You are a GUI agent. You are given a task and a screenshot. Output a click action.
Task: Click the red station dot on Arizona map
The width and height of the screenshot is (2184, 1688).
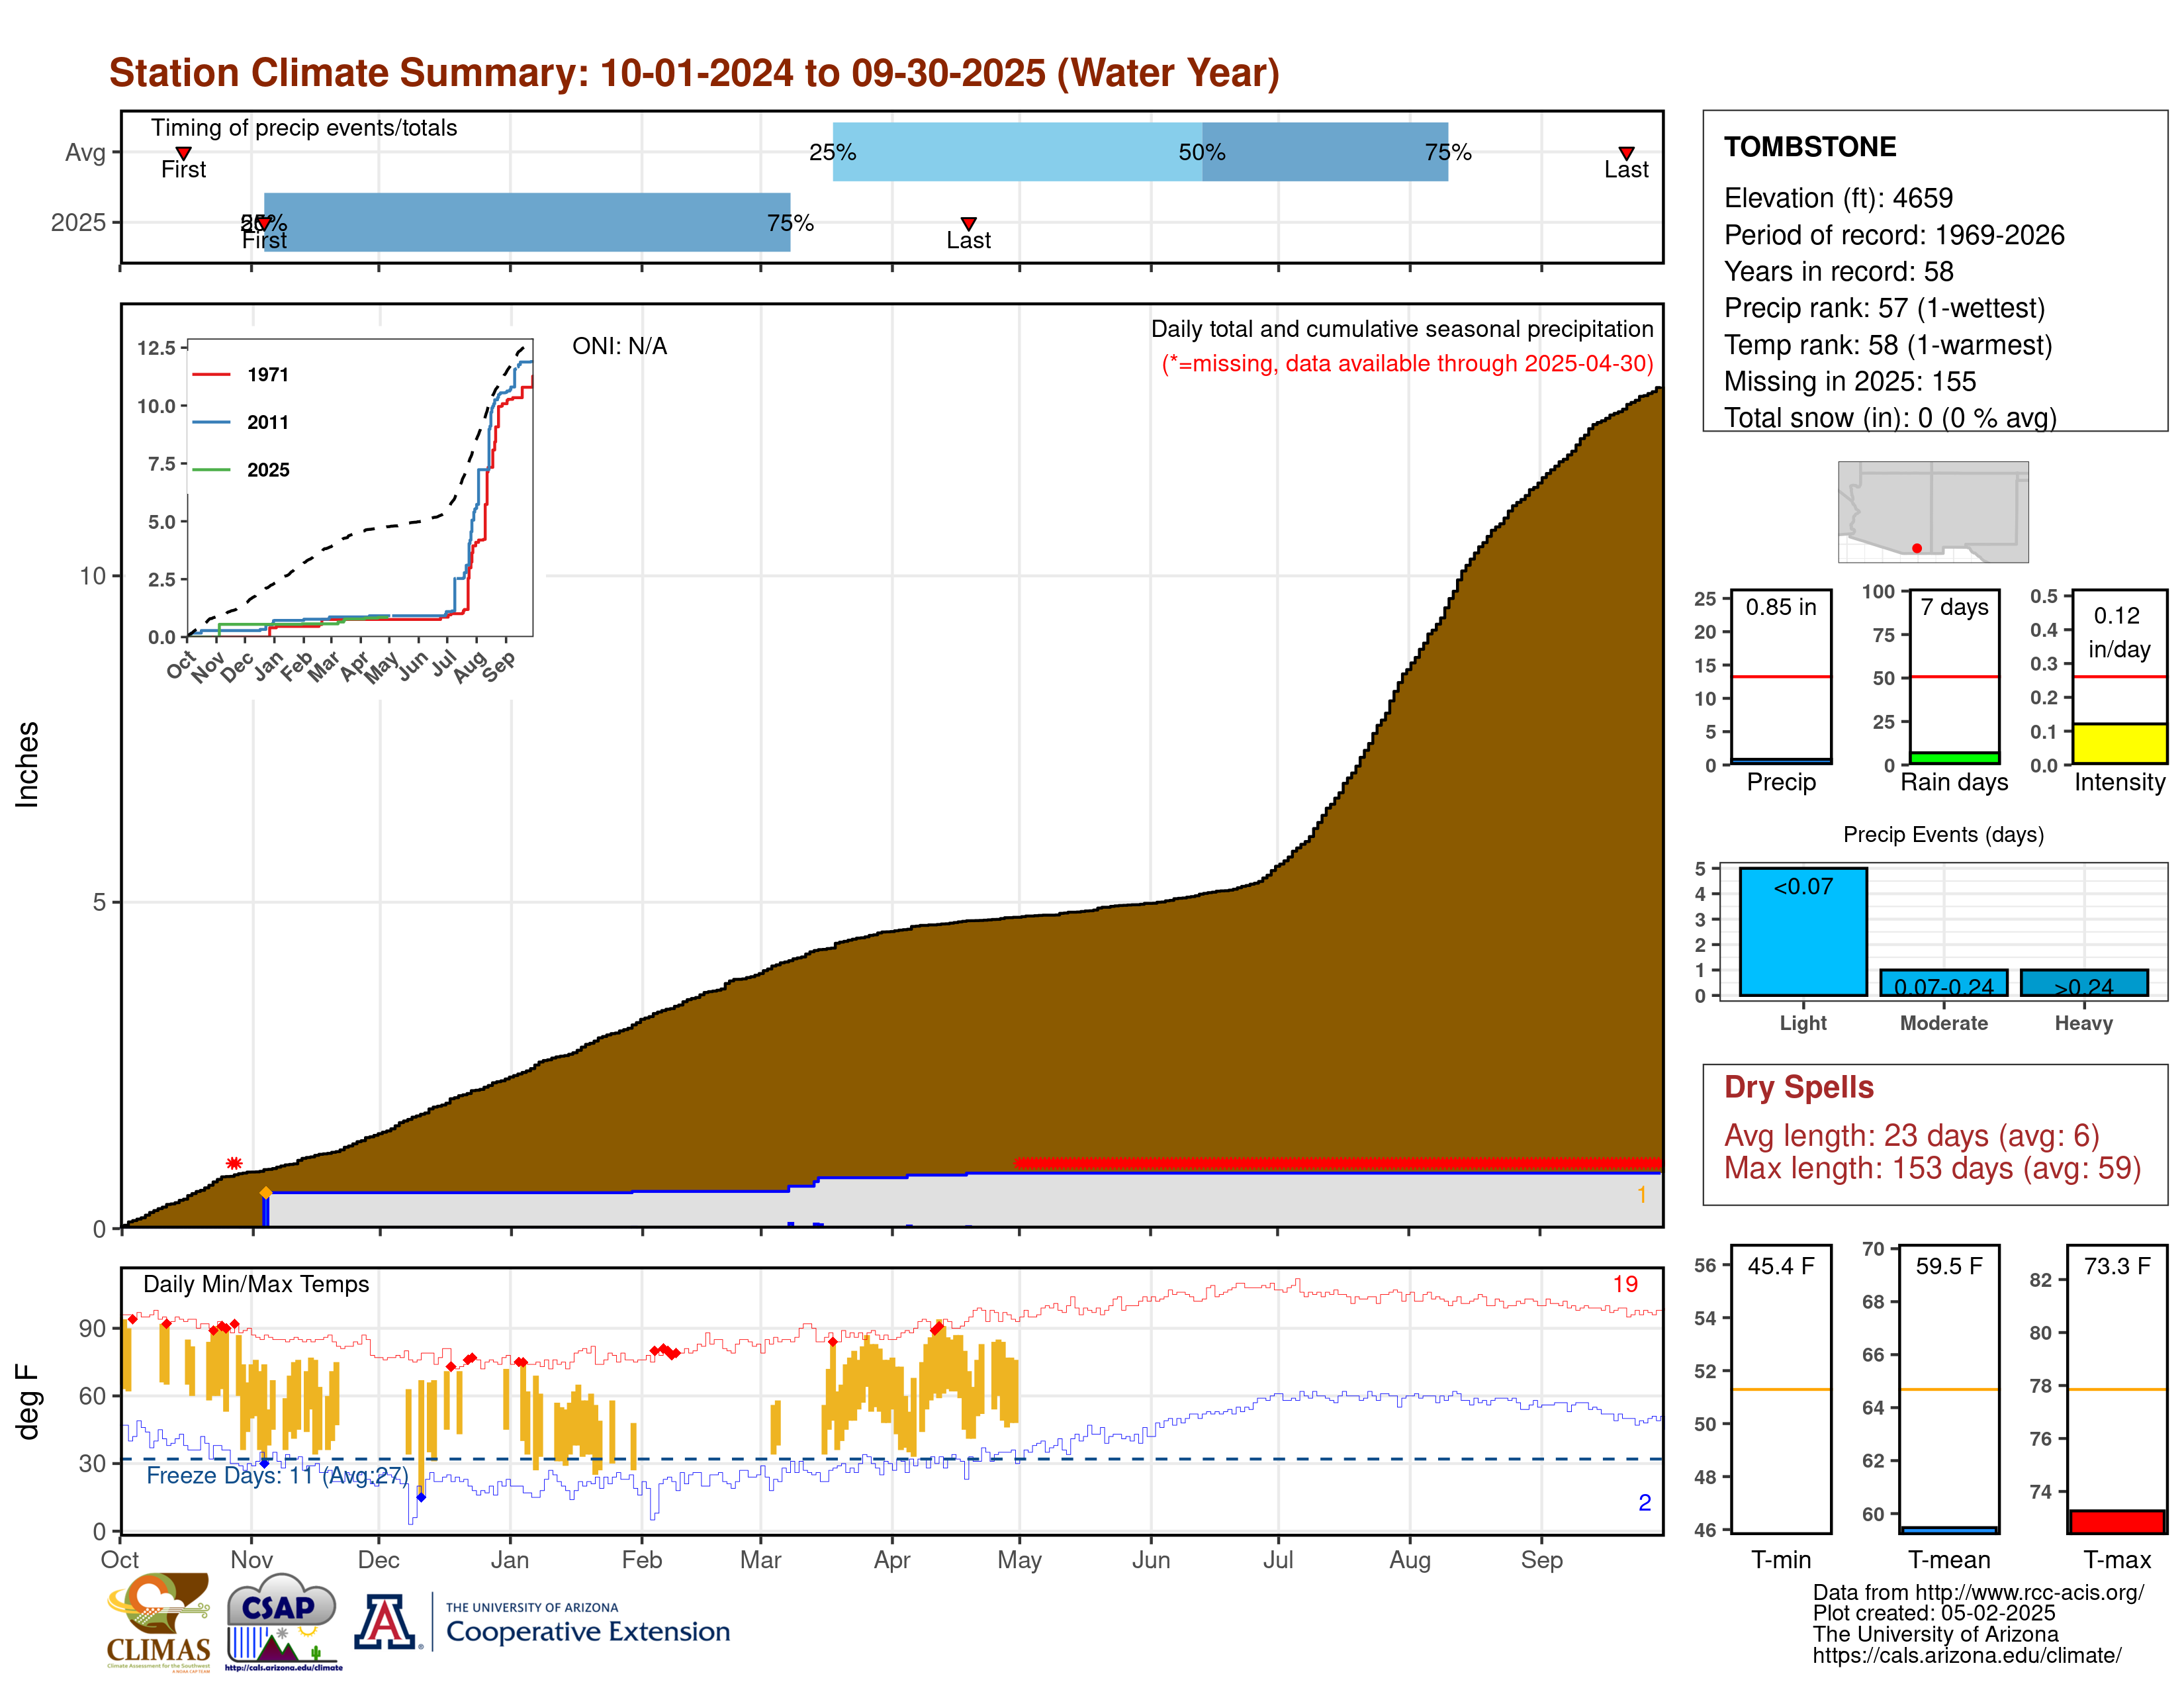coord(1916,548)
